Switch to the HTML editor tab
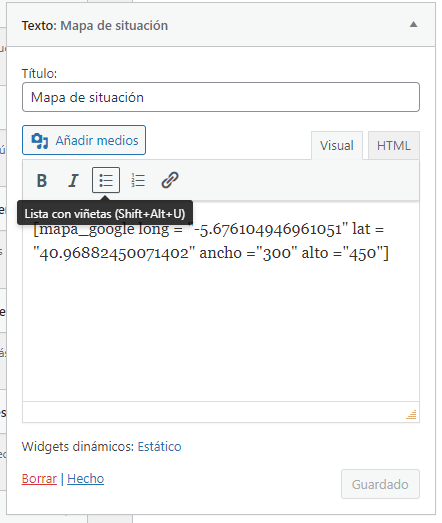442x523 pixels. pos(394,146)
